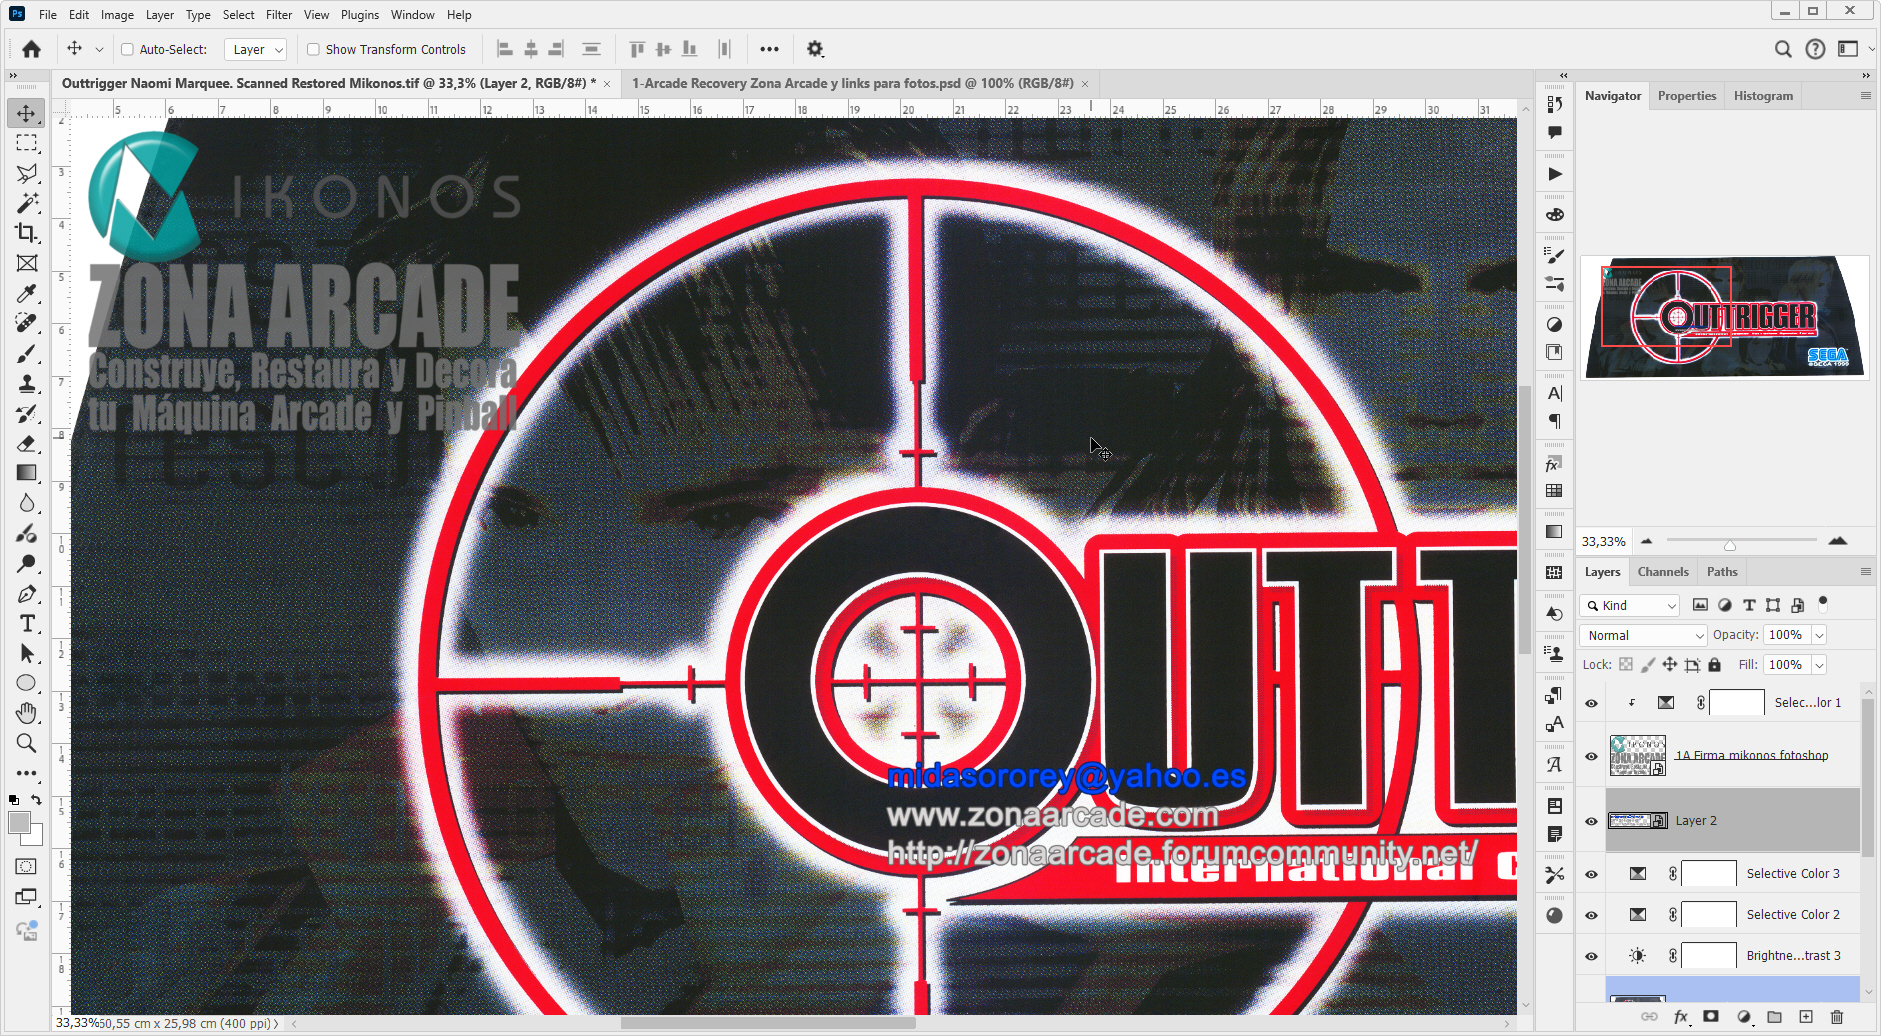1881x1036 pixels.
Task: Click the align and distribute more options button
Action: [x=769, y=49]
